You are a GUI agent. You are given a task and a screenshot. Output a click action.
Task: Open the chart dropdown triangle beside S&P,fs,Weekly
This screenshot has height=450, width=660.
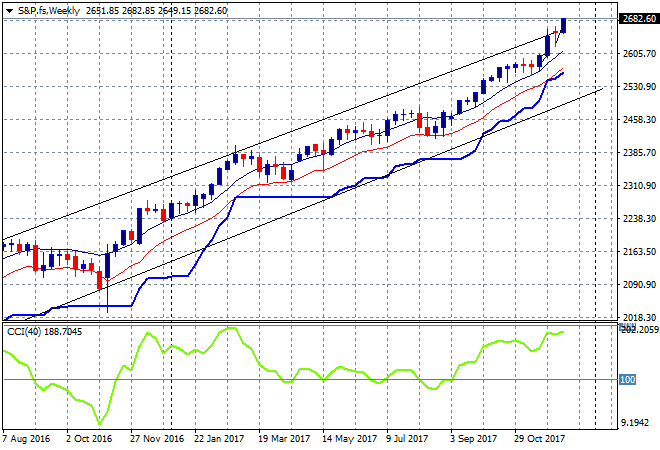[7, 10]
